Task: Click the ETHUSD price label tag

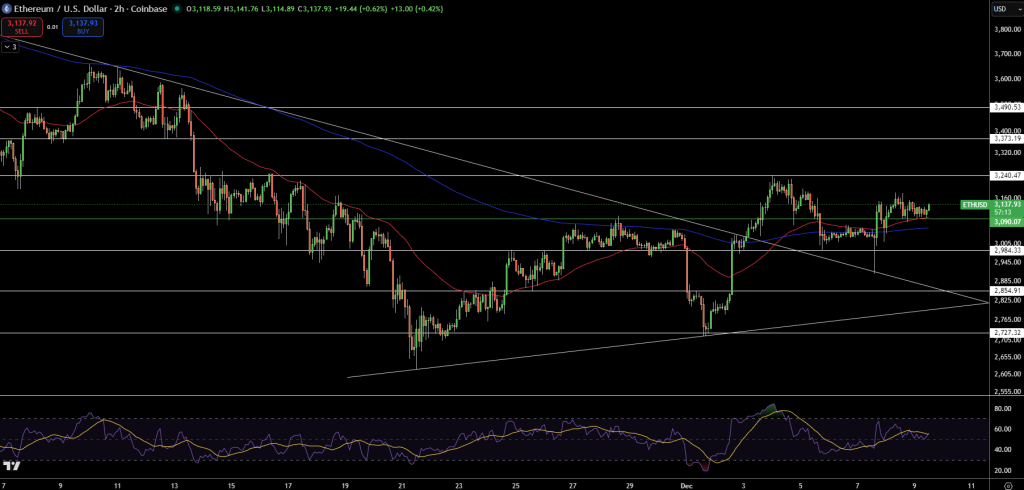Action: coord(974,204)
